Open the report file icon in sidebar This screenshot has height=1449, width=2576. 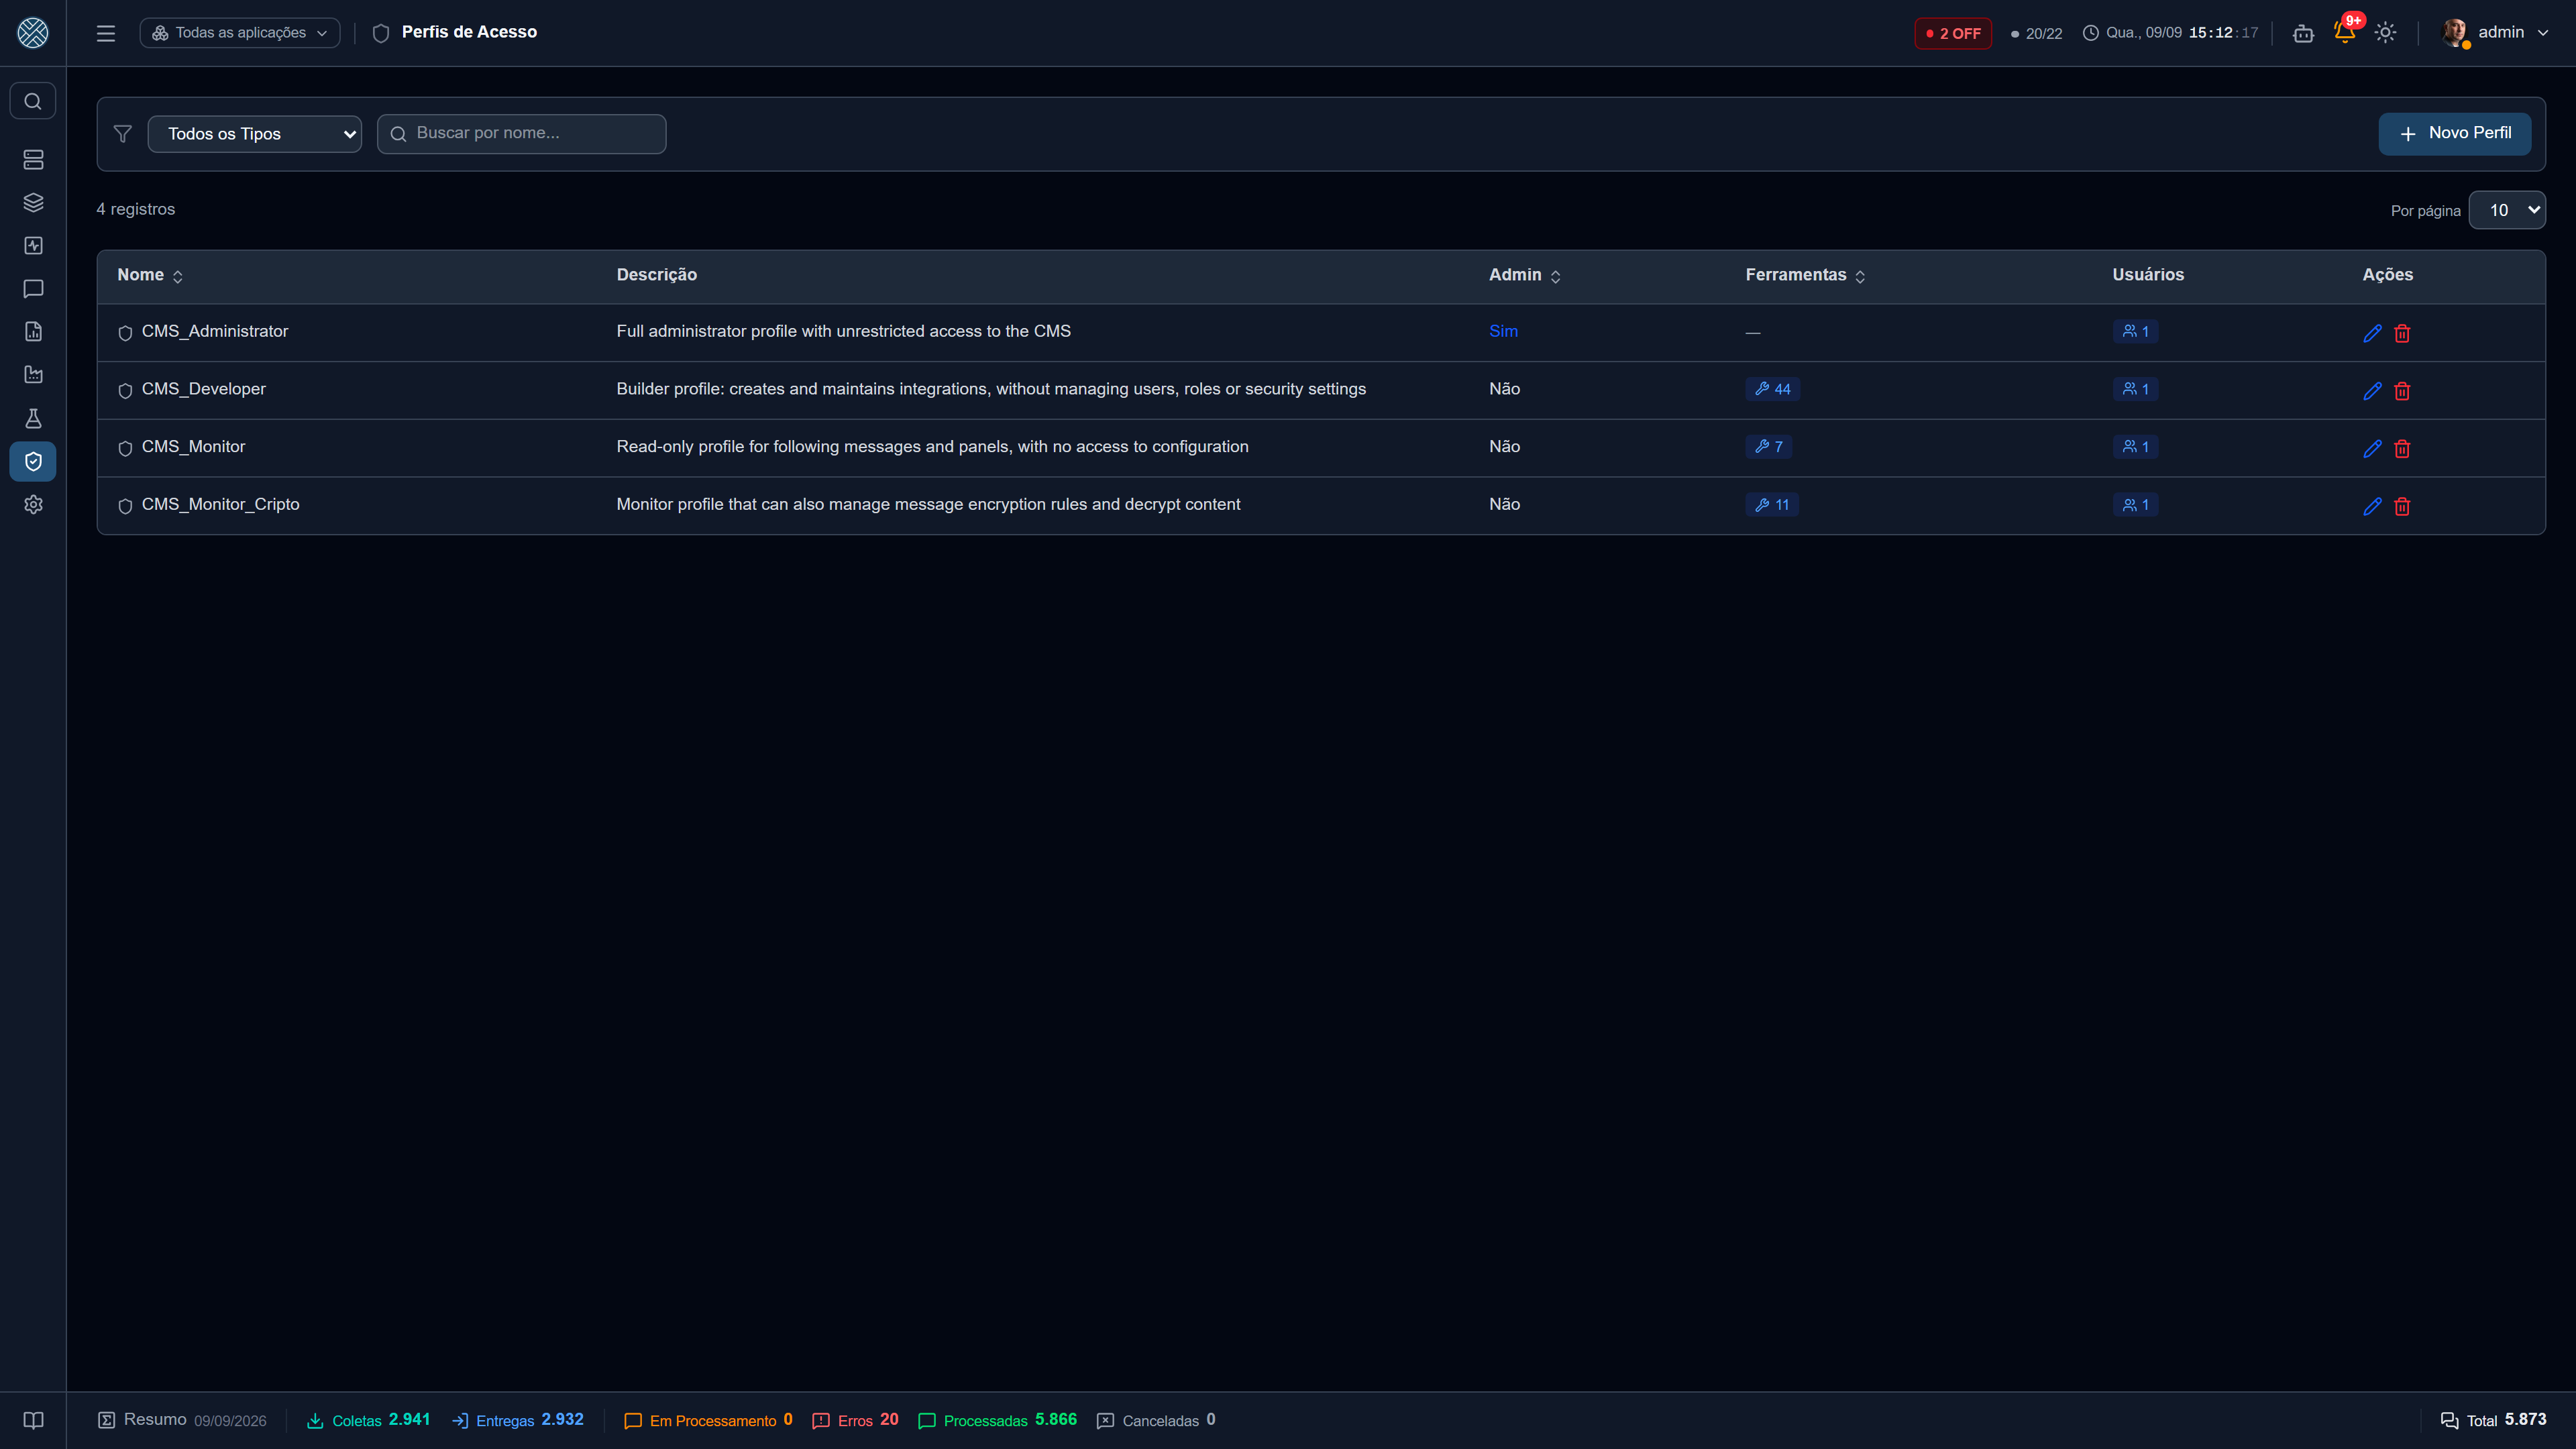tap(33, 332)
